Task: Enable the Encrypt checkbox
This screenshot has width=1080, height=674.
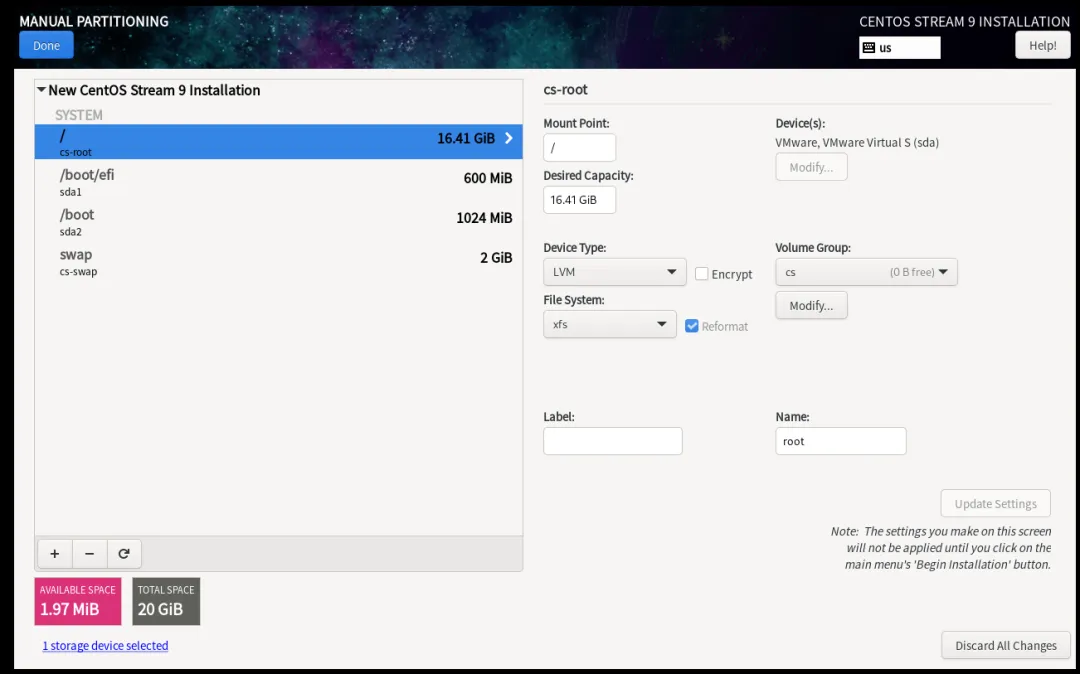Action: tap(701, 273)
